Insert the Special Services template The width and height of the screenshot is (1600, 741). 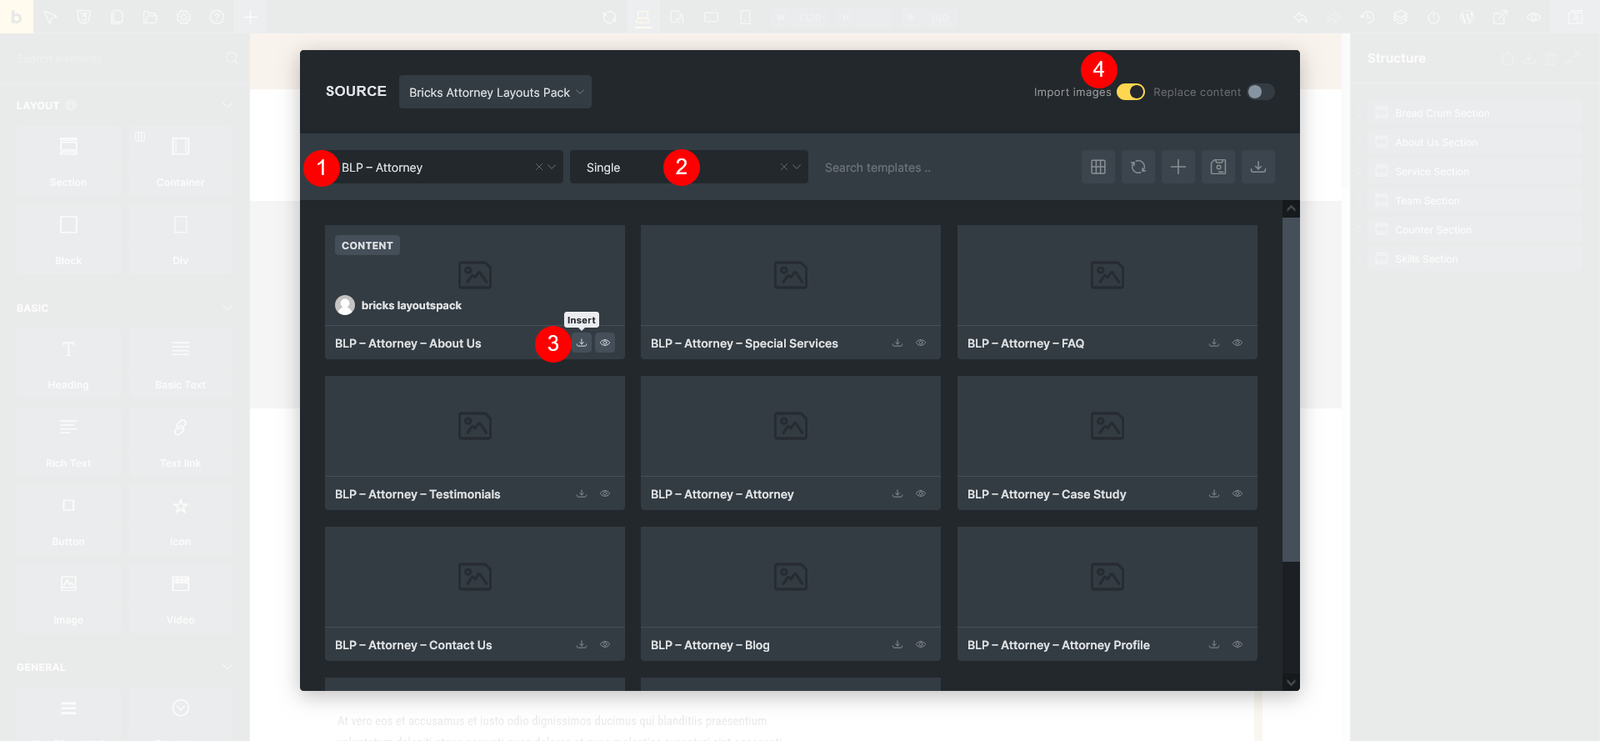897,343
